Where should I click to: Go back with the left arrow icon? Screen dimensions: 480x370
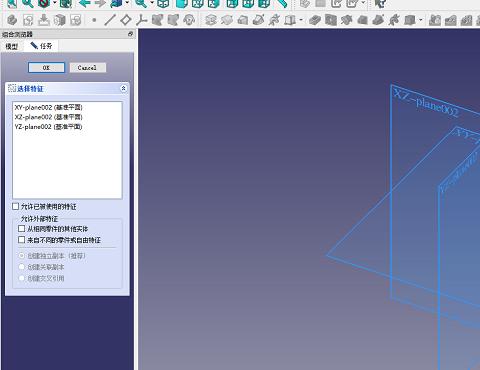(x=84, y=3)
